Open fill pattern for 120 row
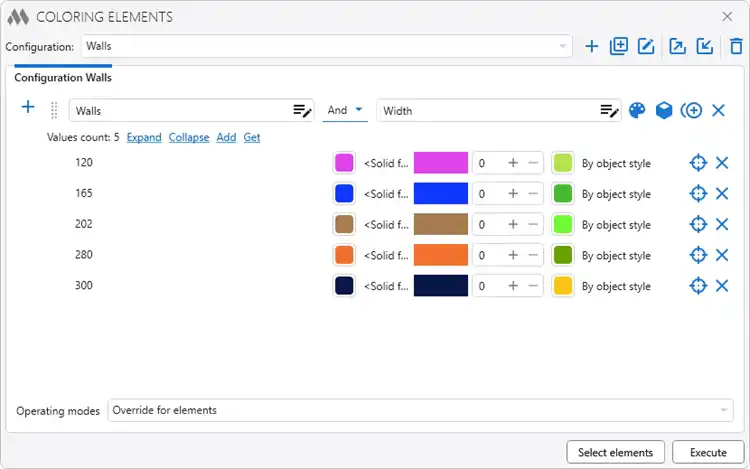The image size is (750, 469). (386, 164)
